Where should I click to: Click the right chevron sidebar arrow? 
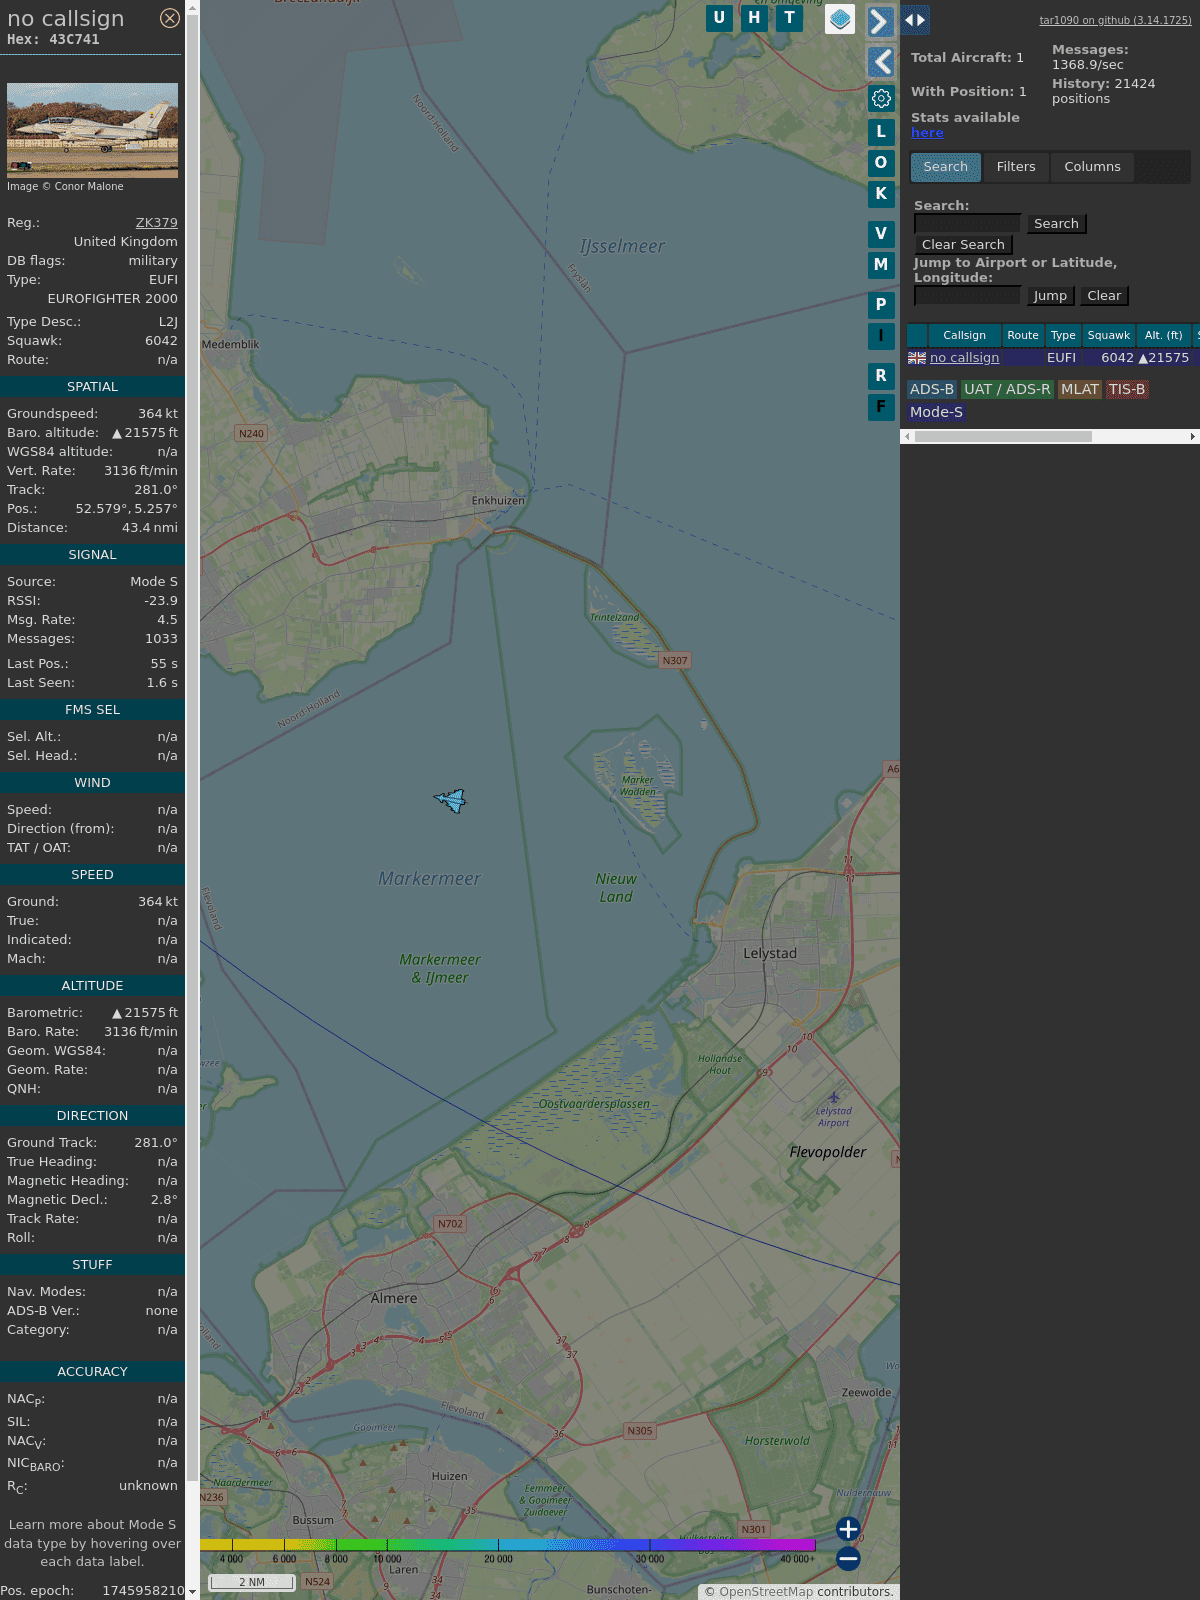pyautogui.click(x=880, y=21)
